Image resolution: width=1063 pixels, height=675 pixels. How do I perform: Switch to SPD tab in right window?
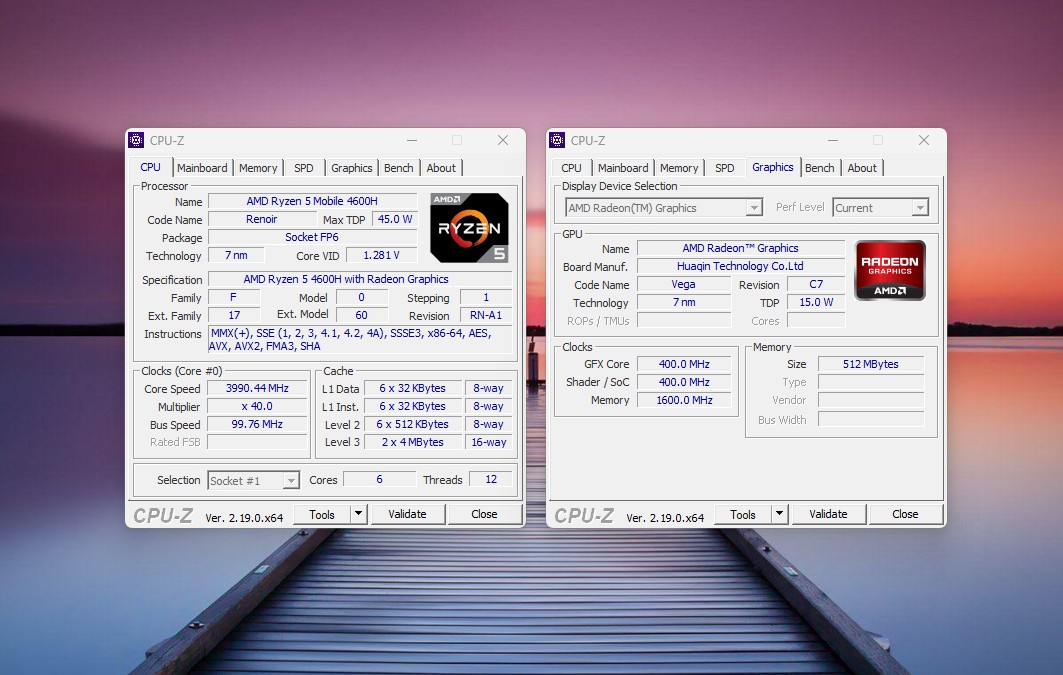tap(725, 168)
